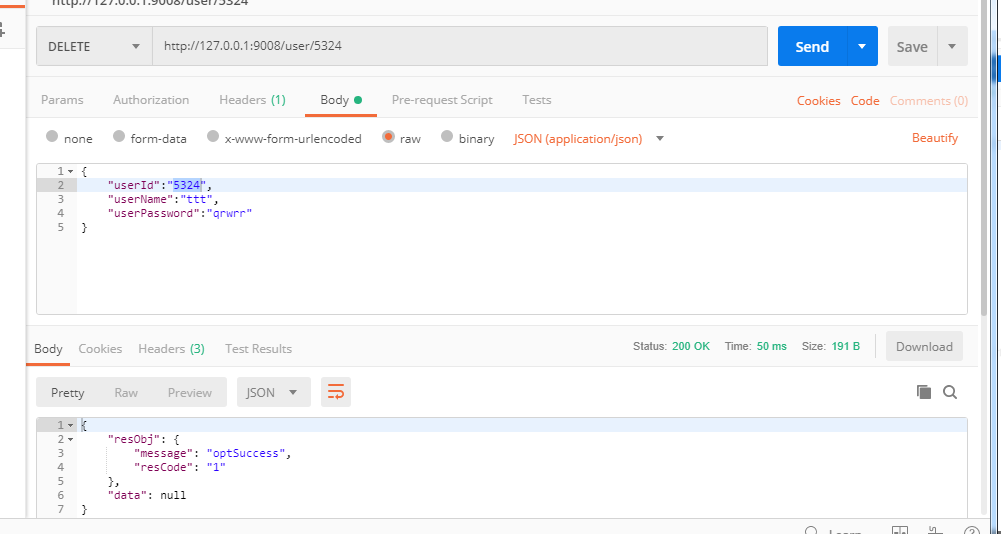Switch to the Tests tab
The image size is (1001, 534).
[536, 100]
